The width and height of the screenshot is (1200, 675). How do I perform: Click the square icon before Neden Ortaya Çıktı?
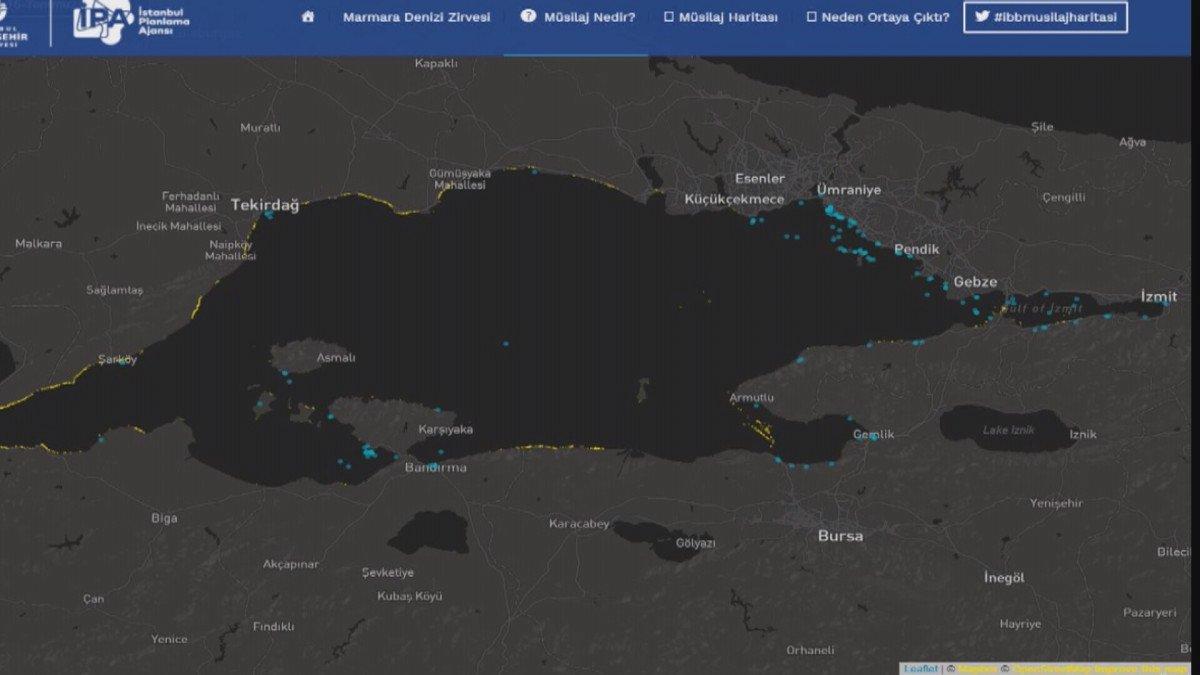point(812,17)
